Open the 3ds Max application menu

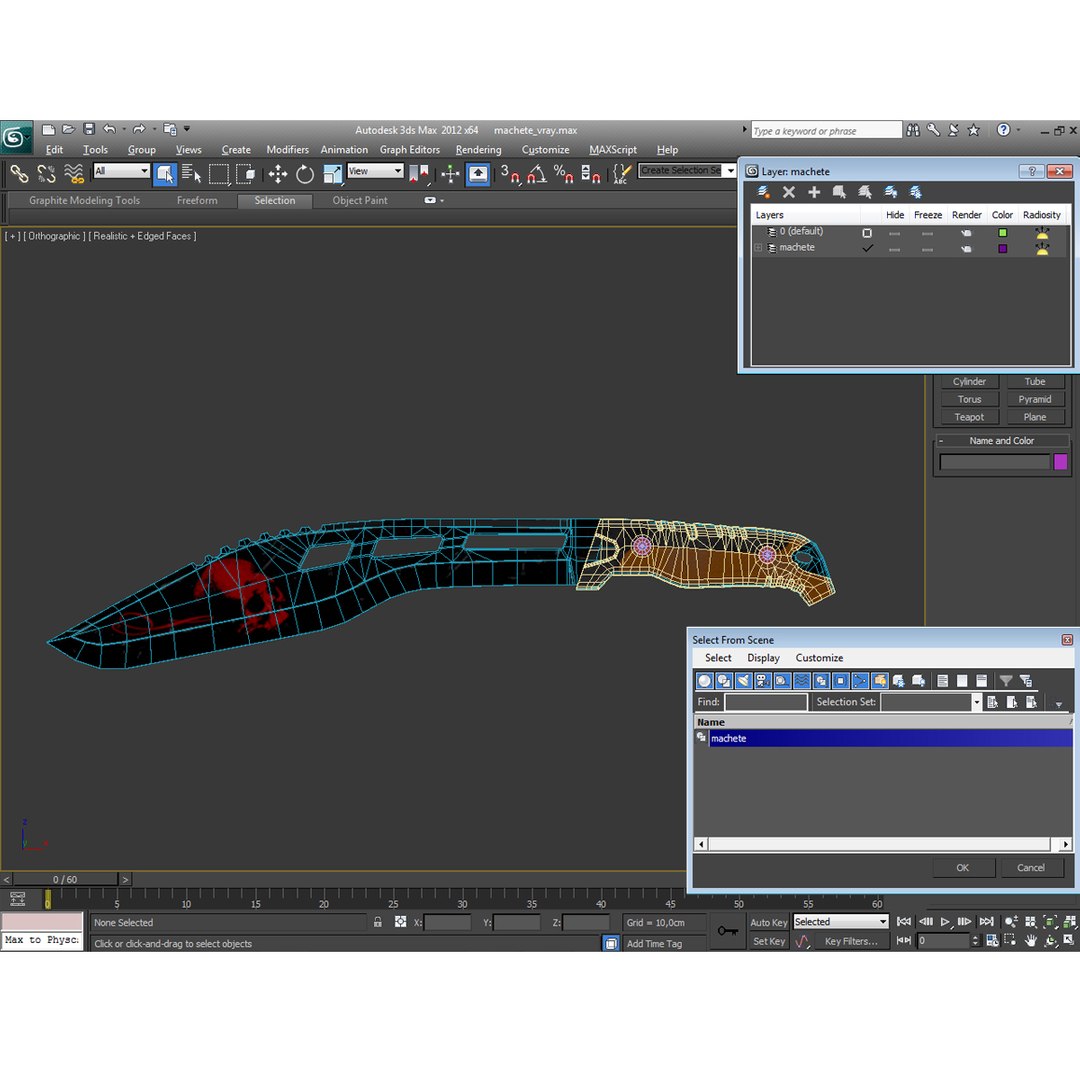15,137
